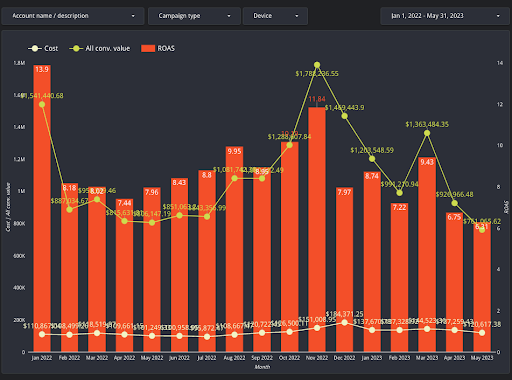Click the Account name dropdown arrow icon
The width and height of the screenshot is (512, 380).
click(133, 16)
